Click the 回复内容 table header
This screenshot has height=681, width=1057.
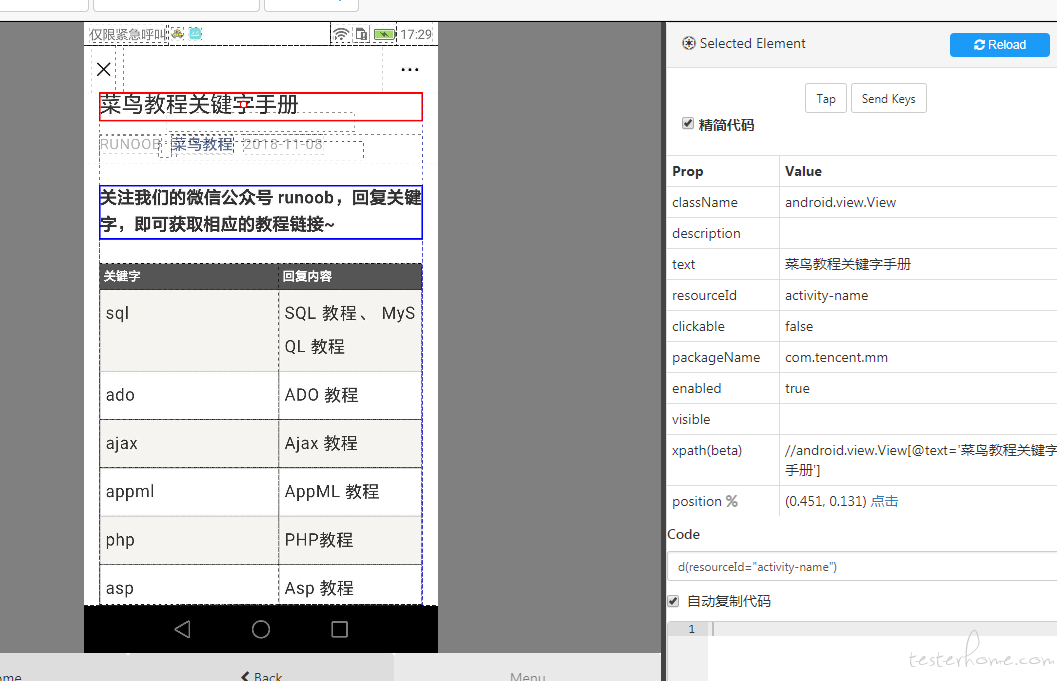coord(351,276)
